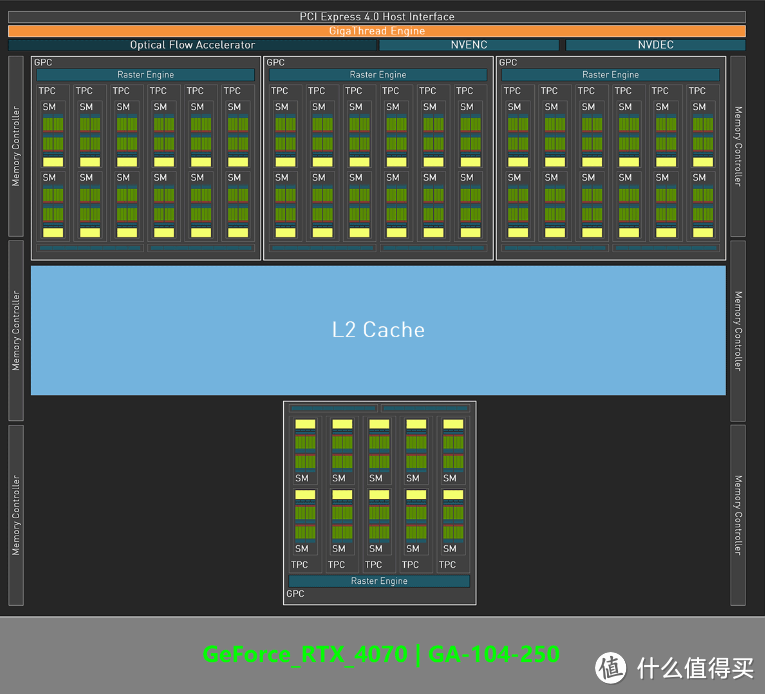
Task: Click the blue L2 Cache block
Action: coord(378,330)
